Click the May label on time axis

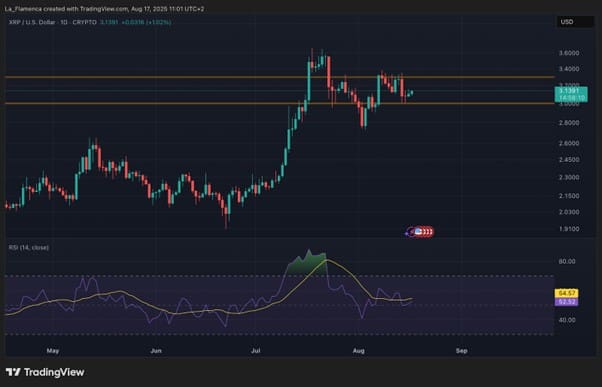point(53,351)
